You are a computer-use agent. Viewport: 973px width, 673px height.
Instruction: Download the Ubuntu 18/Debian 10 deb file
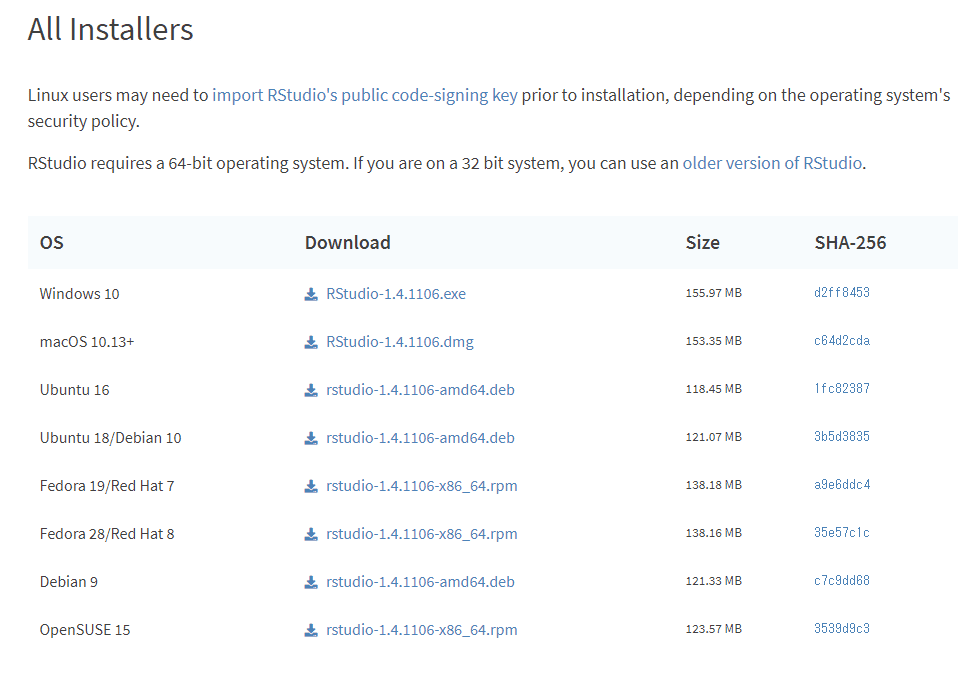point(420,438)
